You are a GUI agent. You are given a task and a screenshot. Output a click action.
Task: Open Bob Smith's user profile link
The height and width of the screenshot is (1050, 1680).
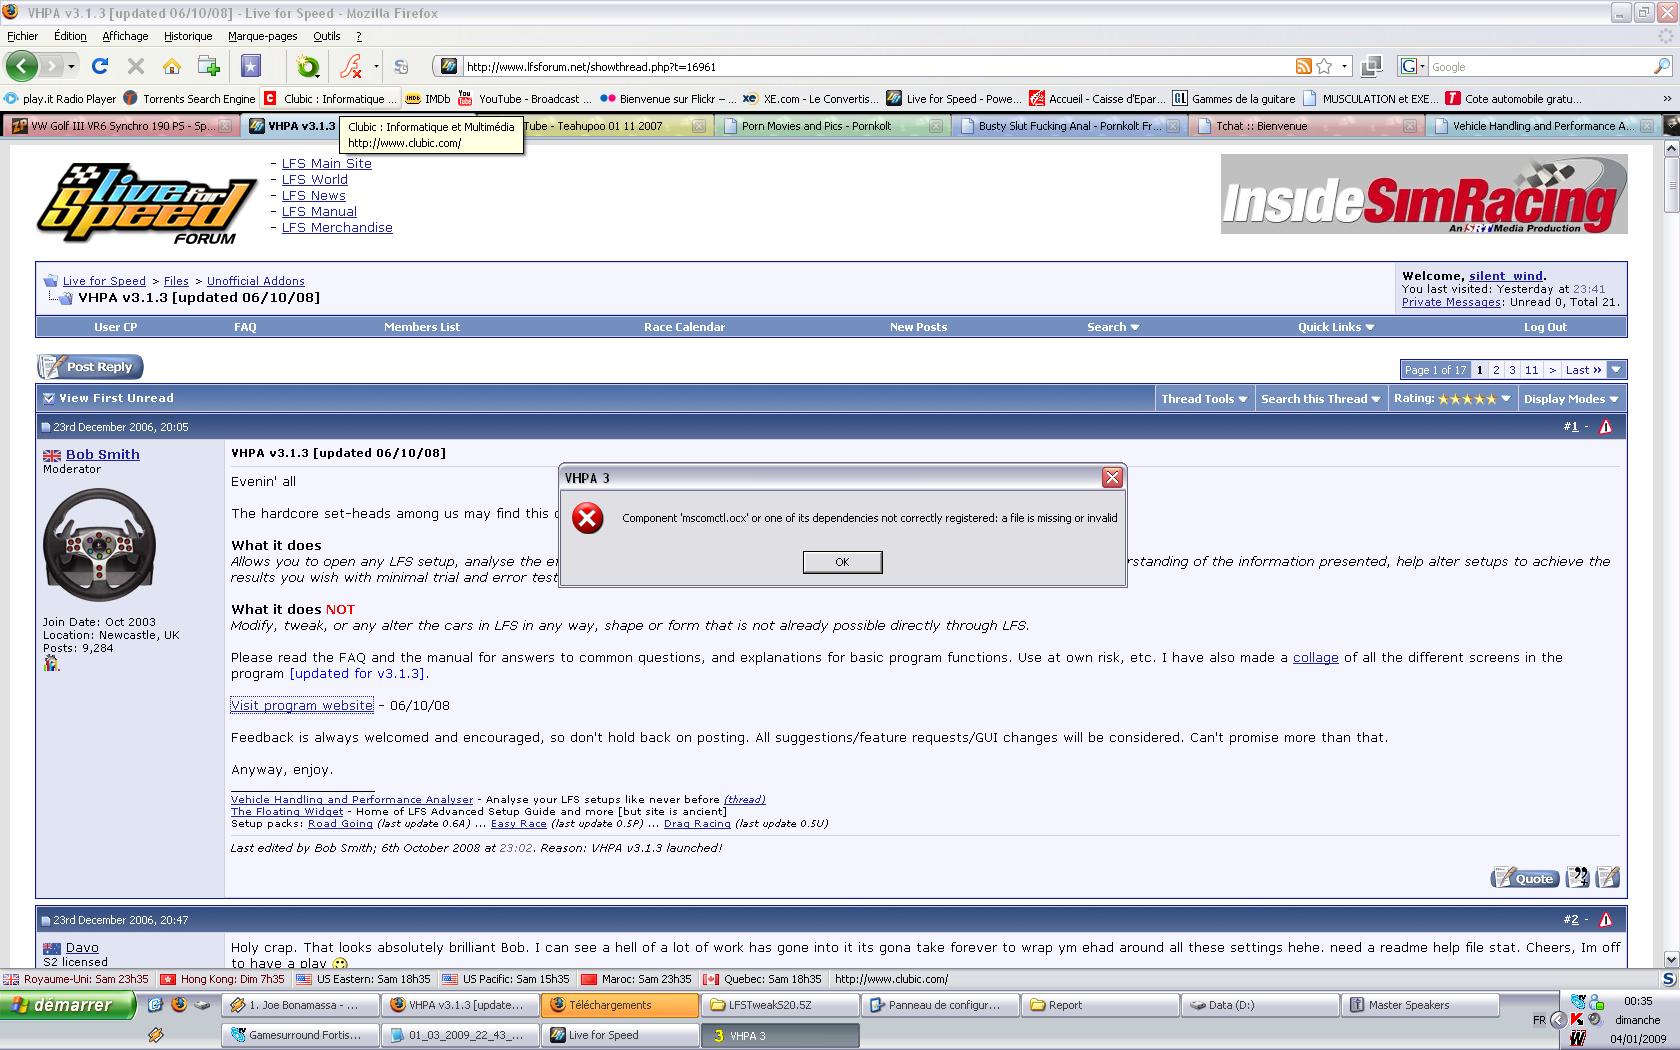[x=103, y=454]
